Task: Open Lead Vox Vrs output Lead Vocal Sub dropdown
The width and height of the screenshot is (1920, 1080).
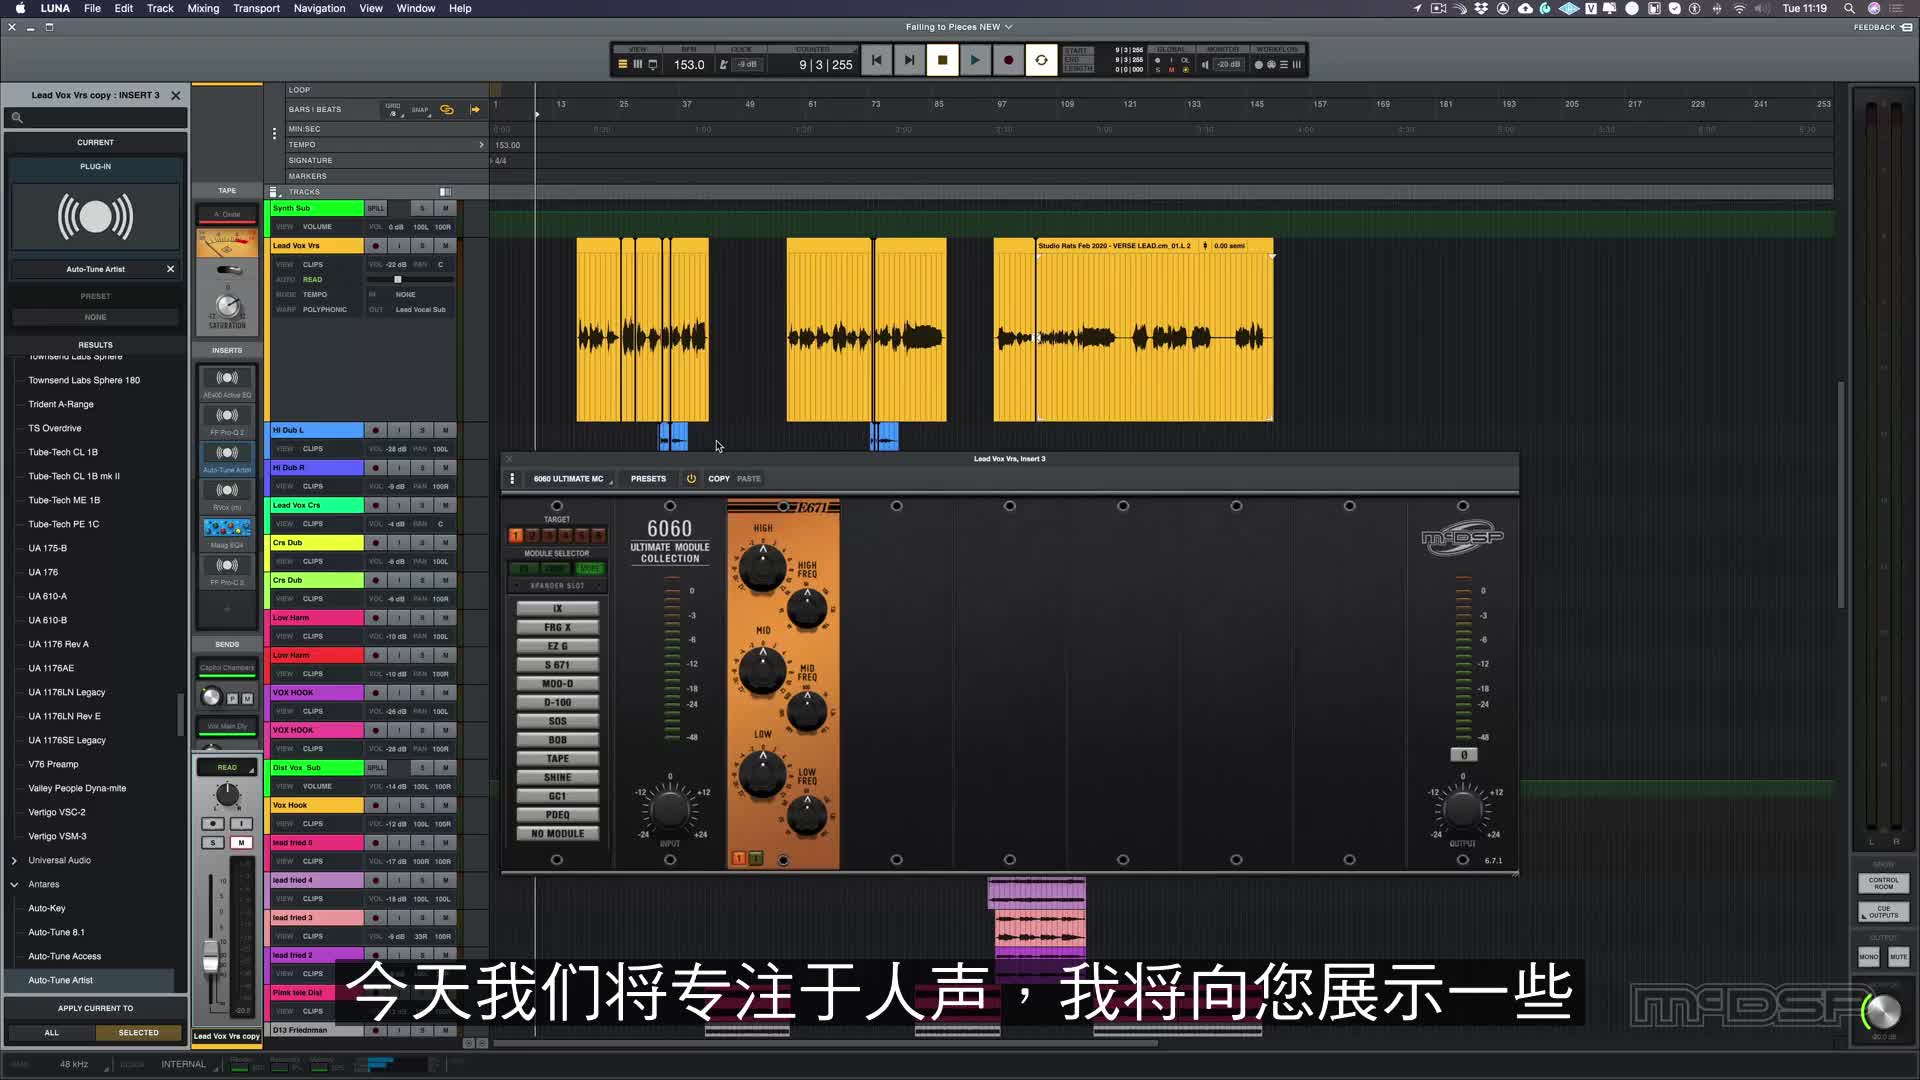Action: pyautogui.click(x=420, y=310)
